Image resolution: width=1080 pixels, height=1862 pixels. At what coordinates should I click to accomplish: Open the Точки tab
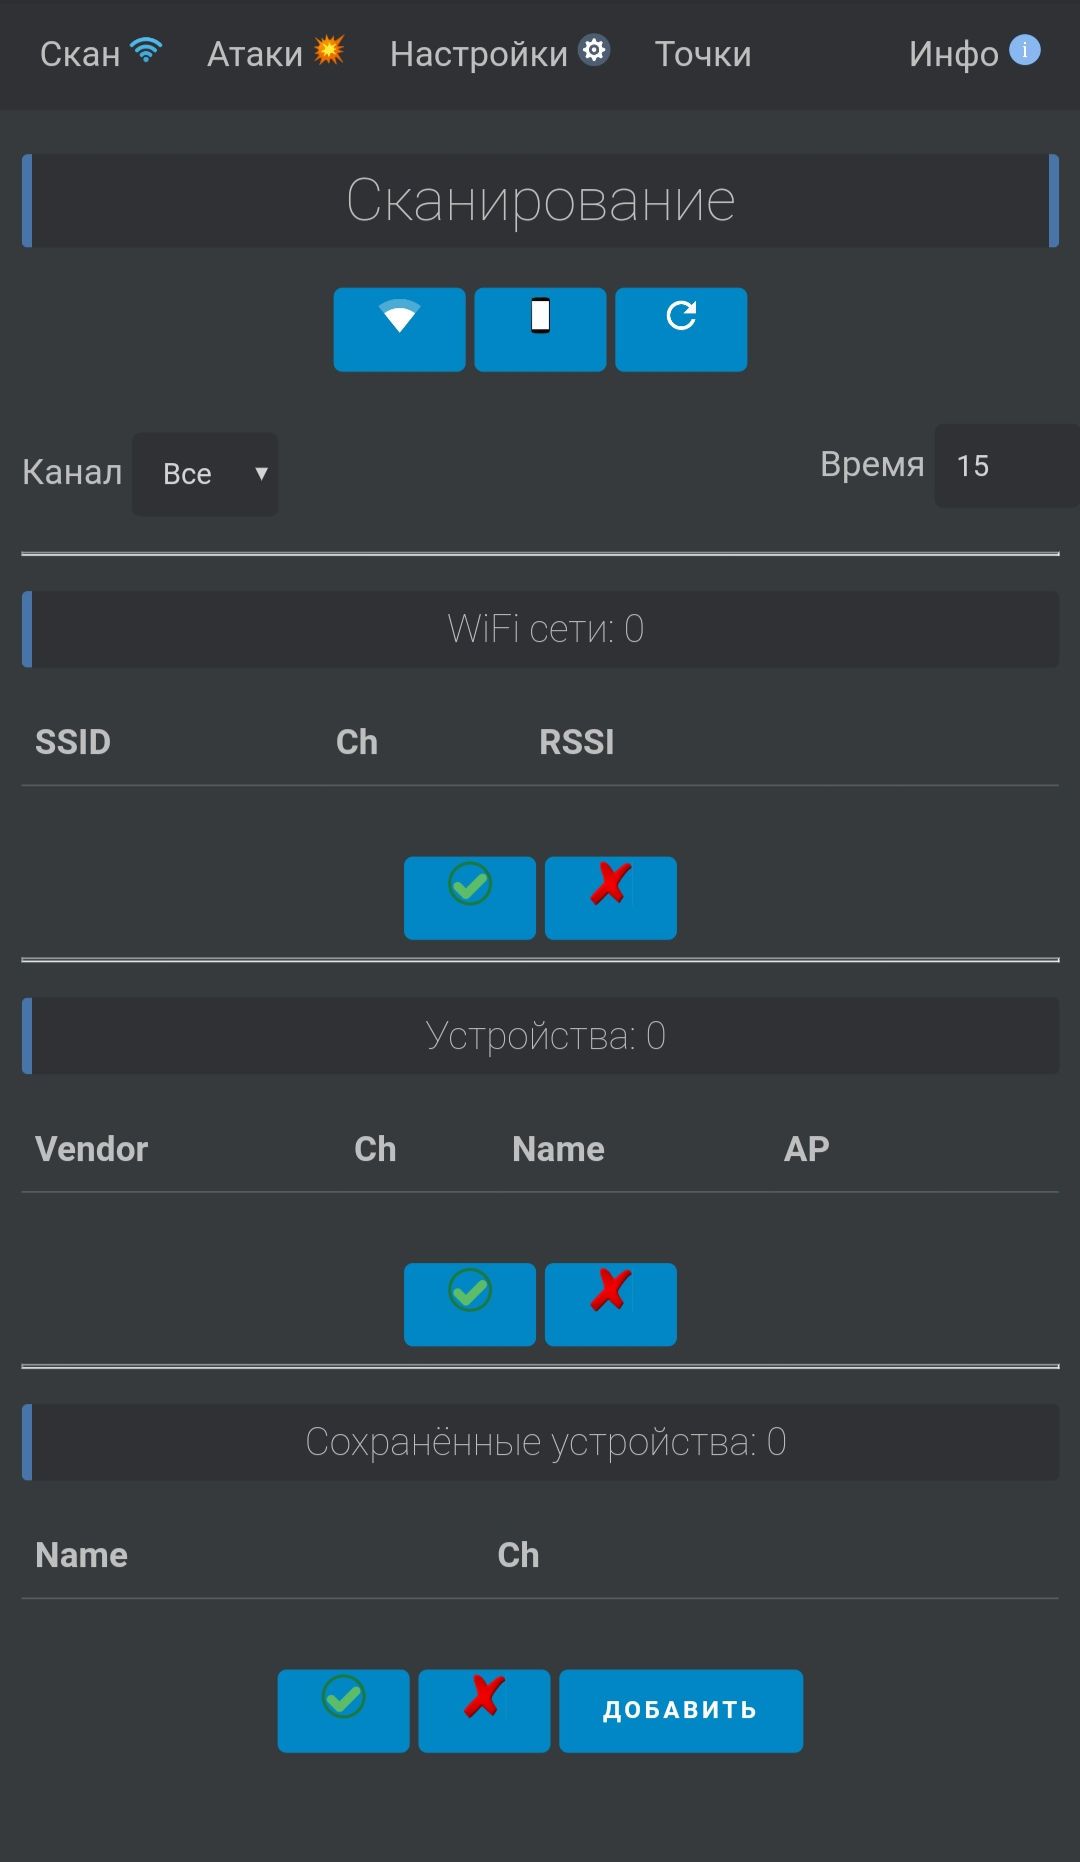click(x=702, y=54)
